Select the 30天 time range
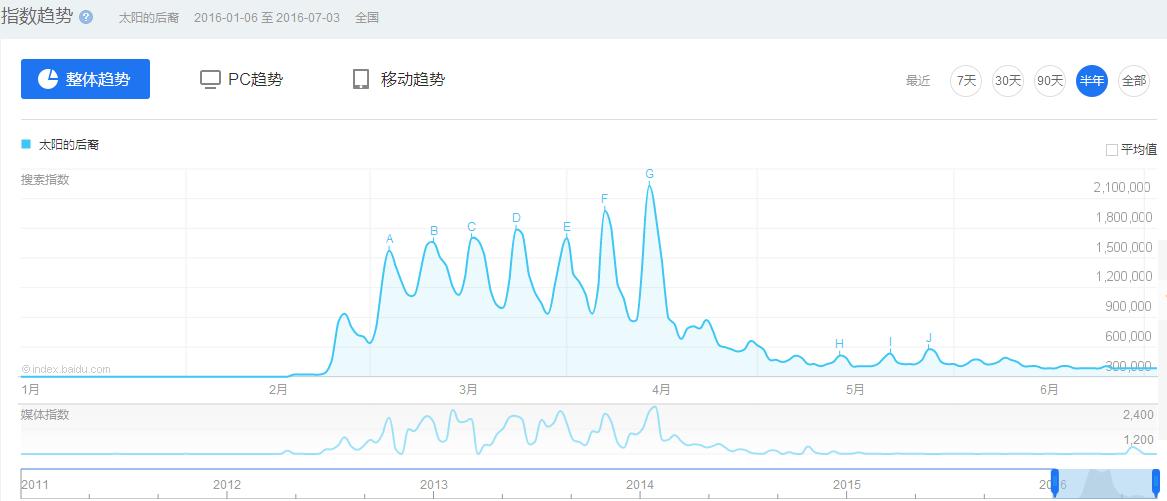The height and width of the screenshot is (501, 1167). tap(1008, 81)
